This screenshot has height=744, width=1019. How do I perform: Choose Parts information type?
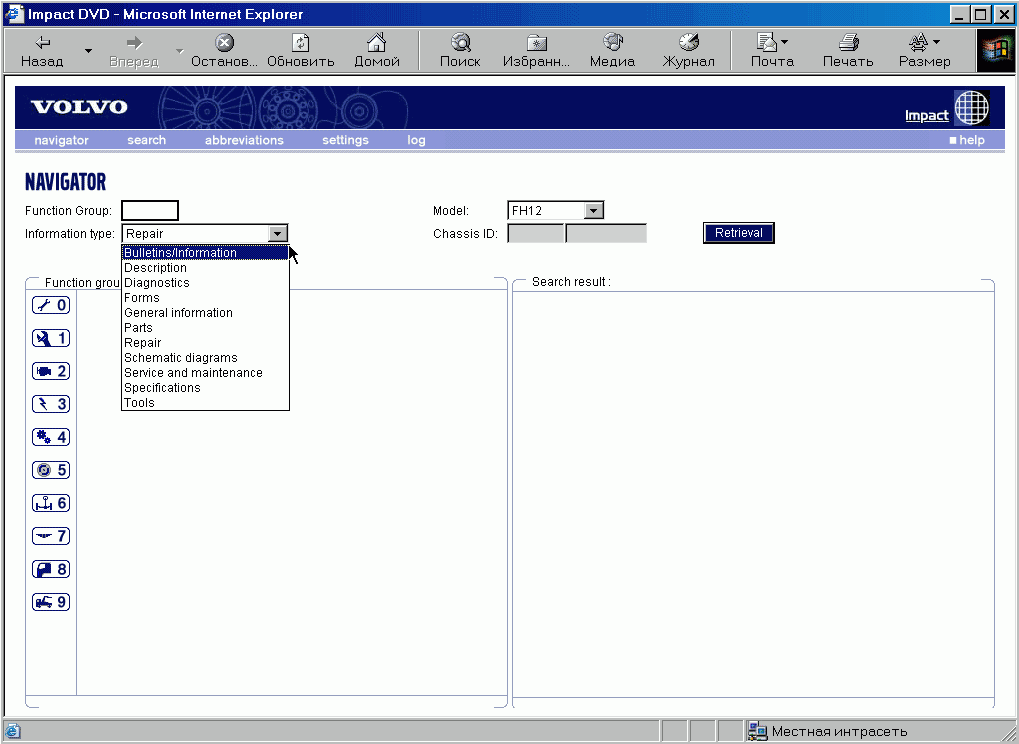point(205,327)
